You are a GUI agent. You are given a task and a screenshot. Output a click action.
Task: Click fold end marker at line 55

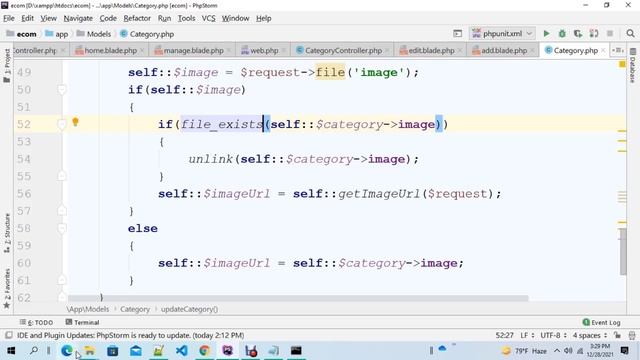(x=62, y=176)
